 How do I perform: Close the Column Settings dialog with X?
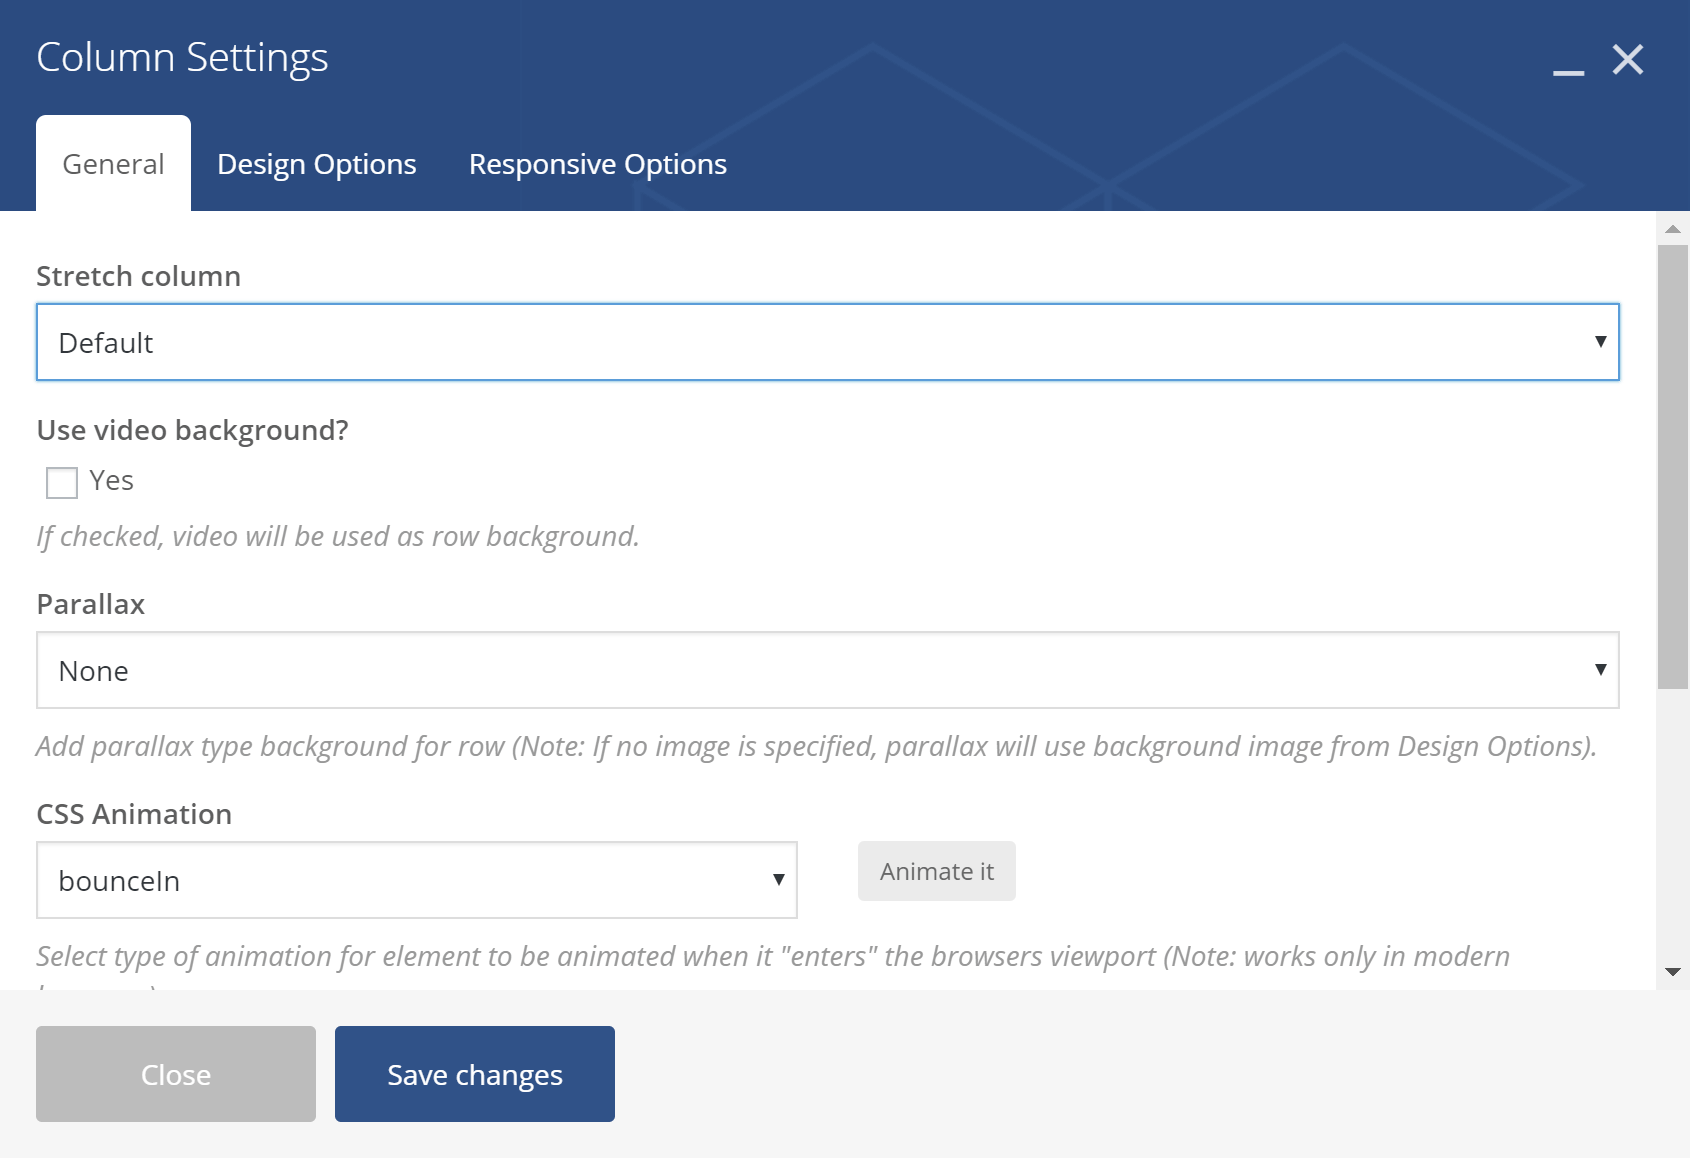tap(1628, 60)
